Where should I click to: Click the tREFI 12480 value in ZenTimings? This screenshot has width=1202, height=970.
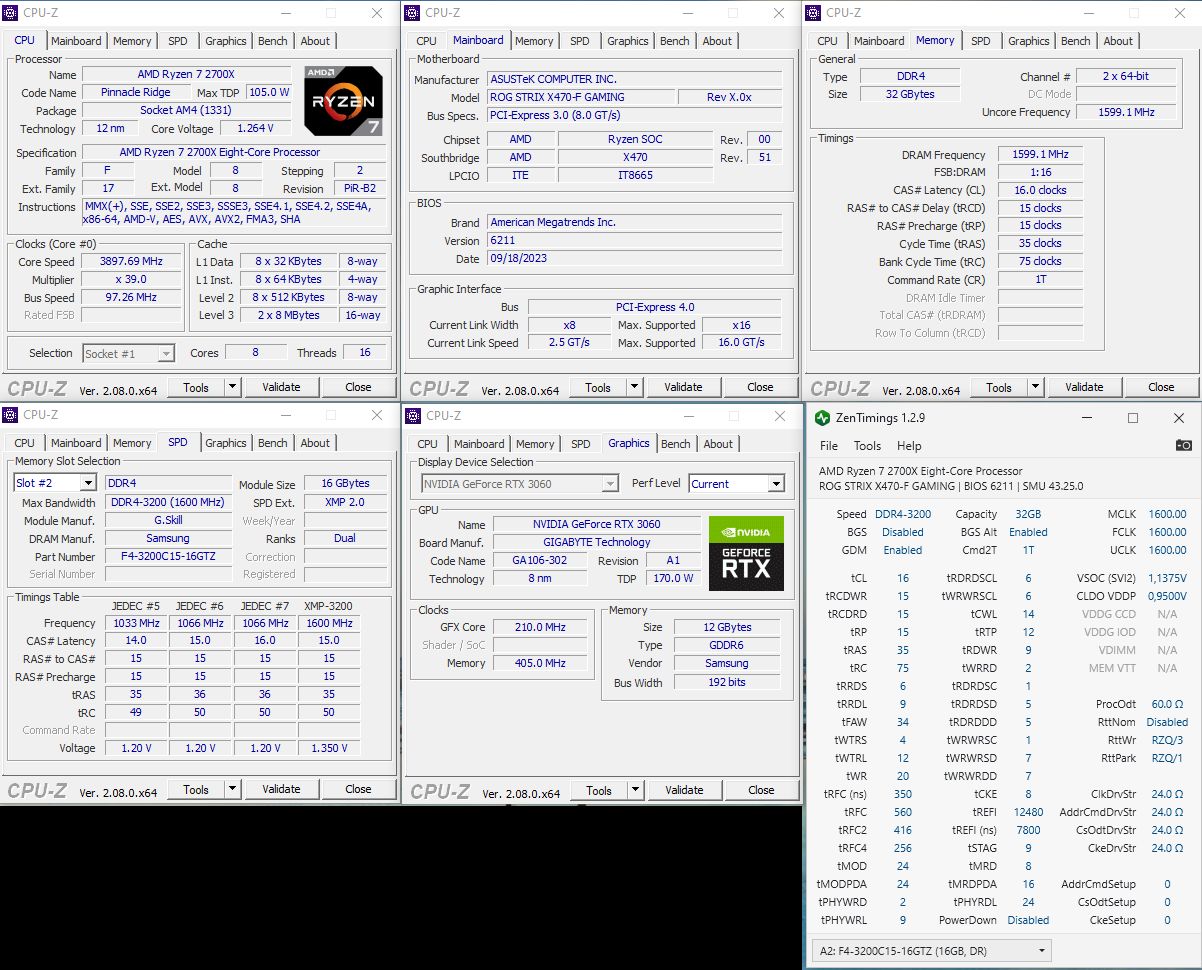1028,812
